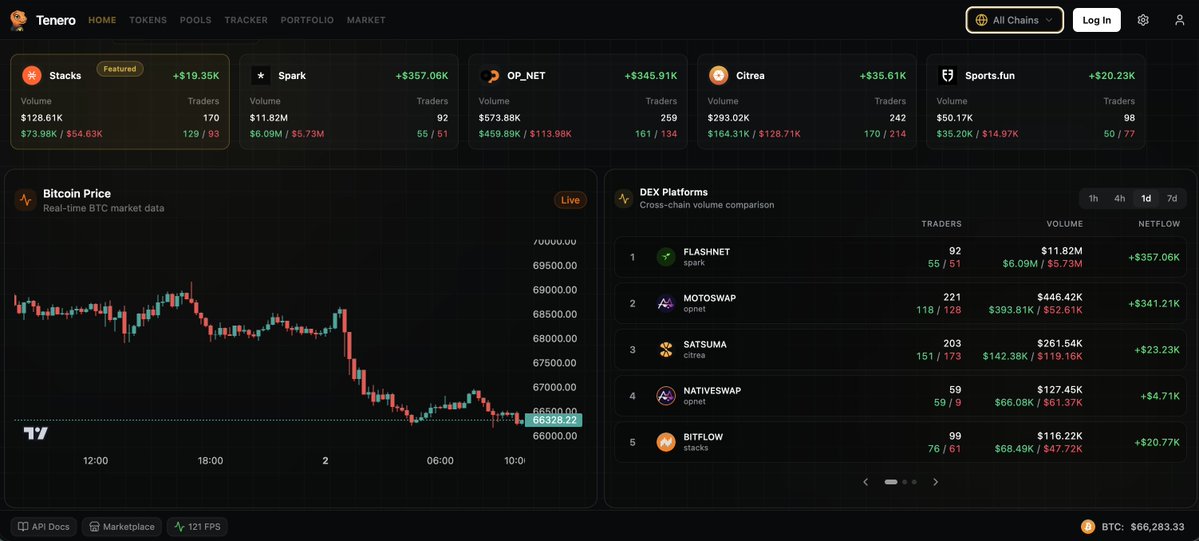Click the DEX Platforms pulse icon
This screenshot has width=1199, height=541.
[x=623, y=198]
